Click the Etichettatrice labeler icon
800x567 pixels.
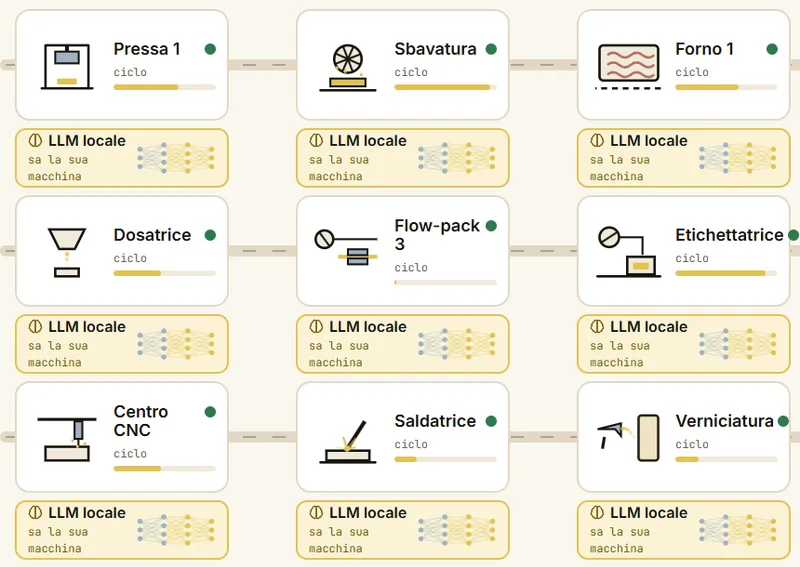point(629,252)
